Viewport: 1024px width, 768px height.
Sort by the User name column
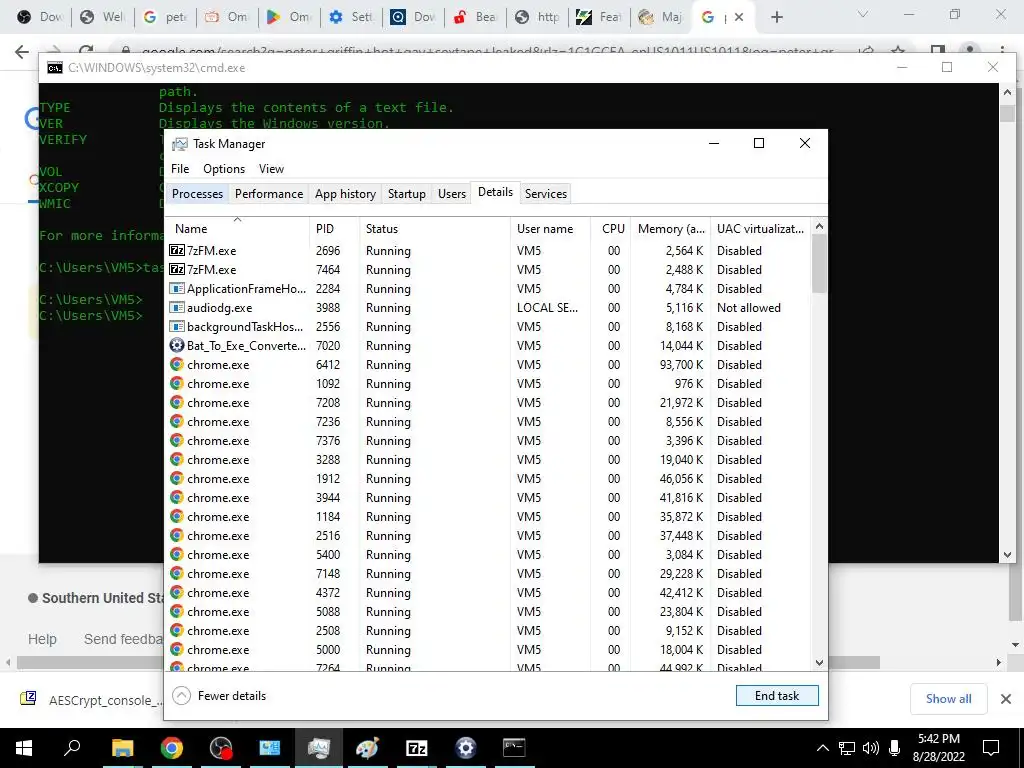[x=550, y=229]
